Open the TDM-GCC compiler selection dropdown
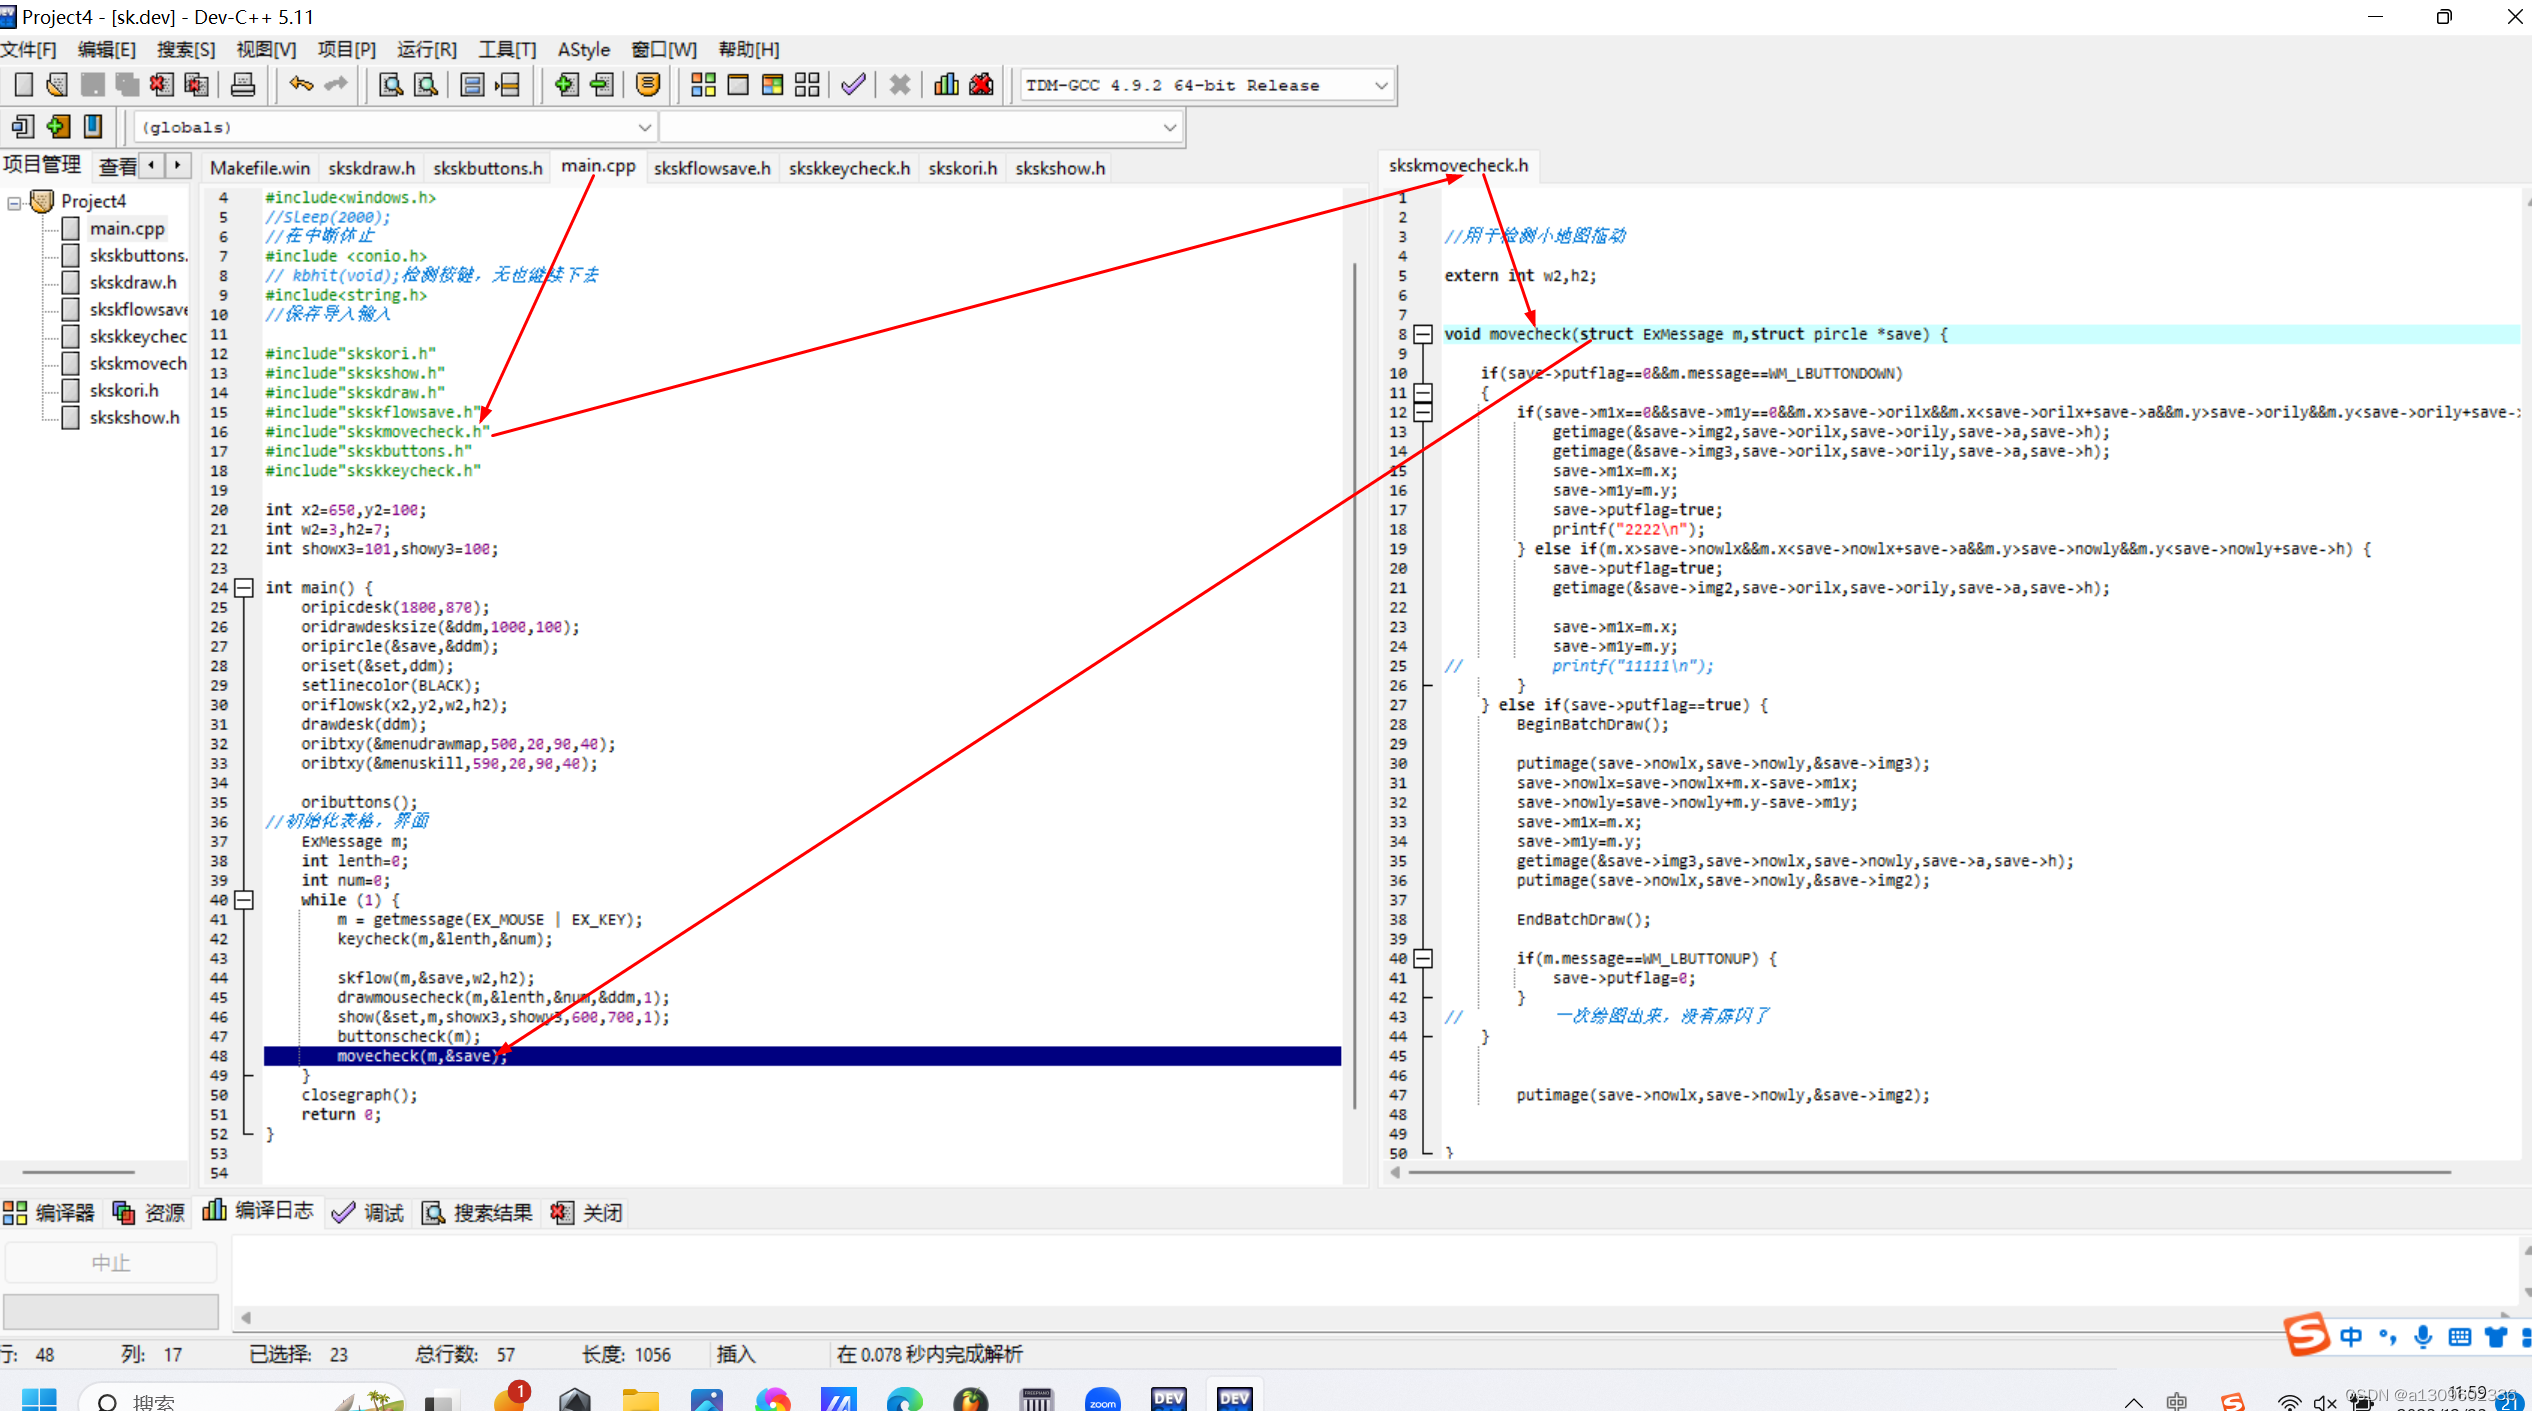This screenshot has height=1411, width=2532. (1381, 85)
